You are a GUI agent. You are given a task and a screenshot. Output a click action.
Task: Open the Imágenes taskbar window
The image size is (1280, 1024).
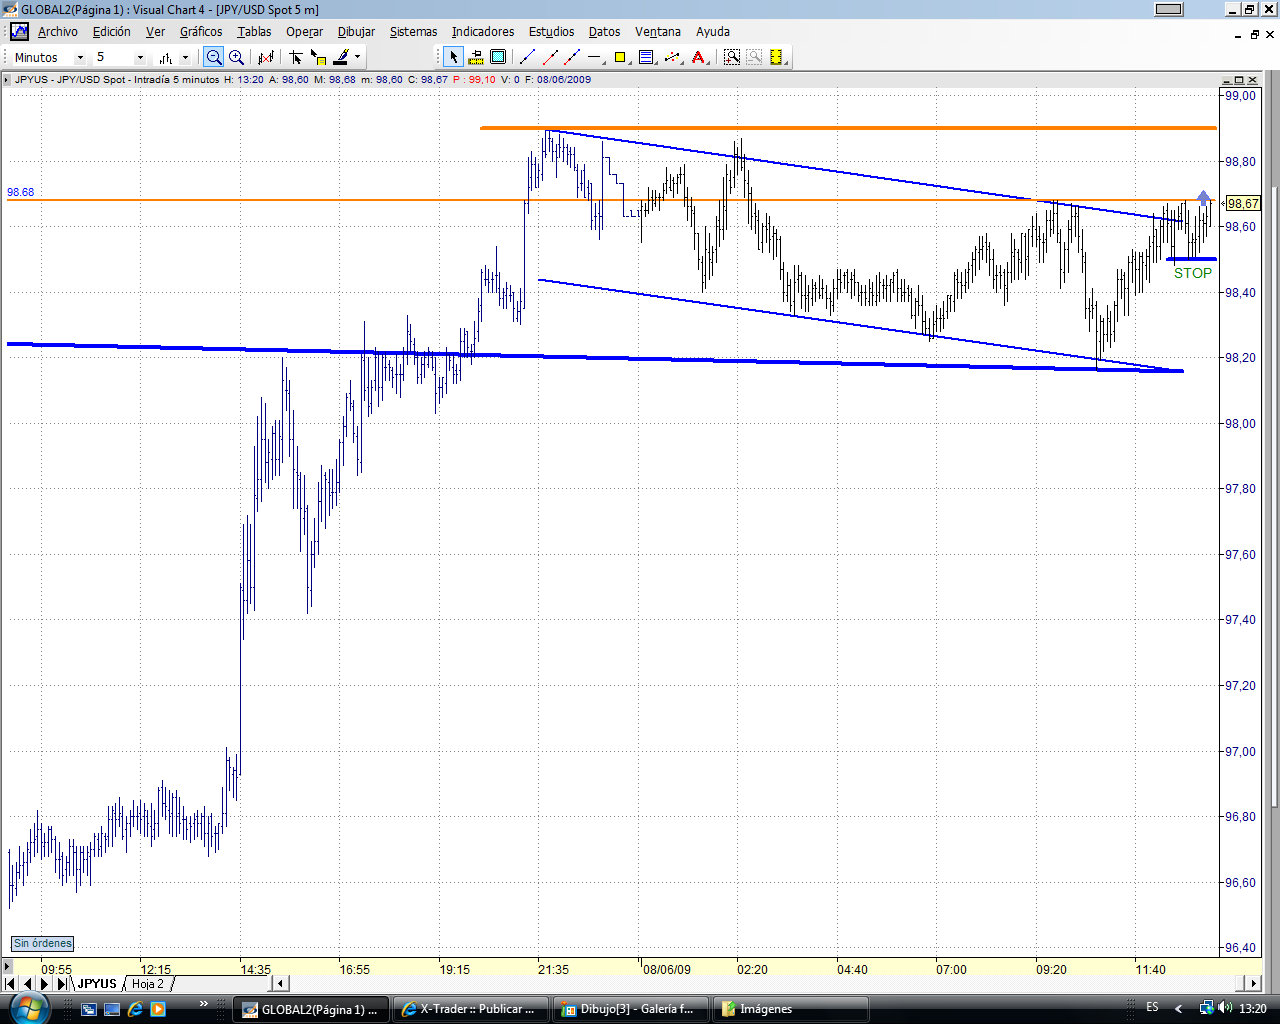790,1009
